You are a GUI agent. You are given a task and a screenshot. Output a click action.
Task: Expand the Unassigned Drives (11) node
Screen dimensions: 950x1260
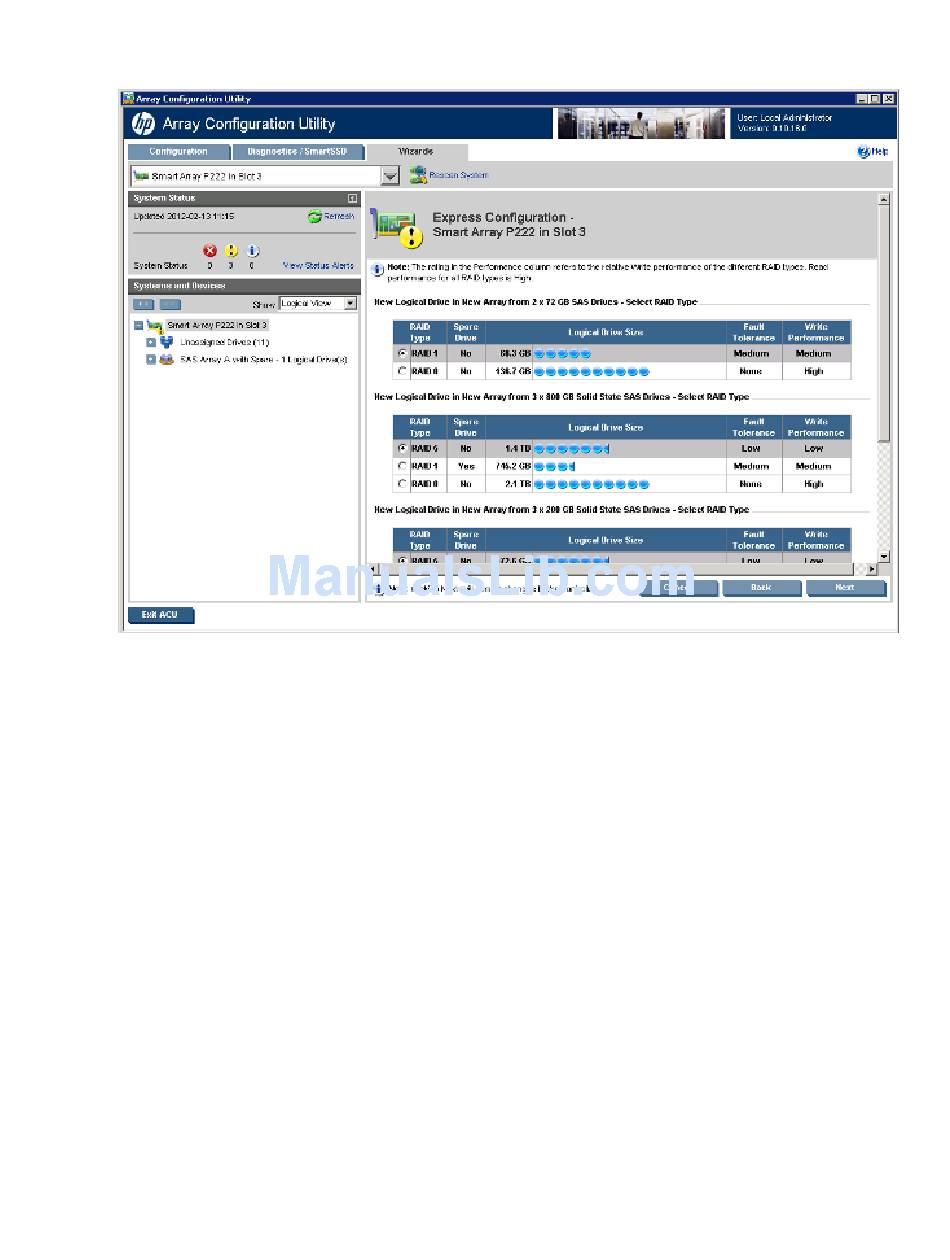click(x=151, y=342)
